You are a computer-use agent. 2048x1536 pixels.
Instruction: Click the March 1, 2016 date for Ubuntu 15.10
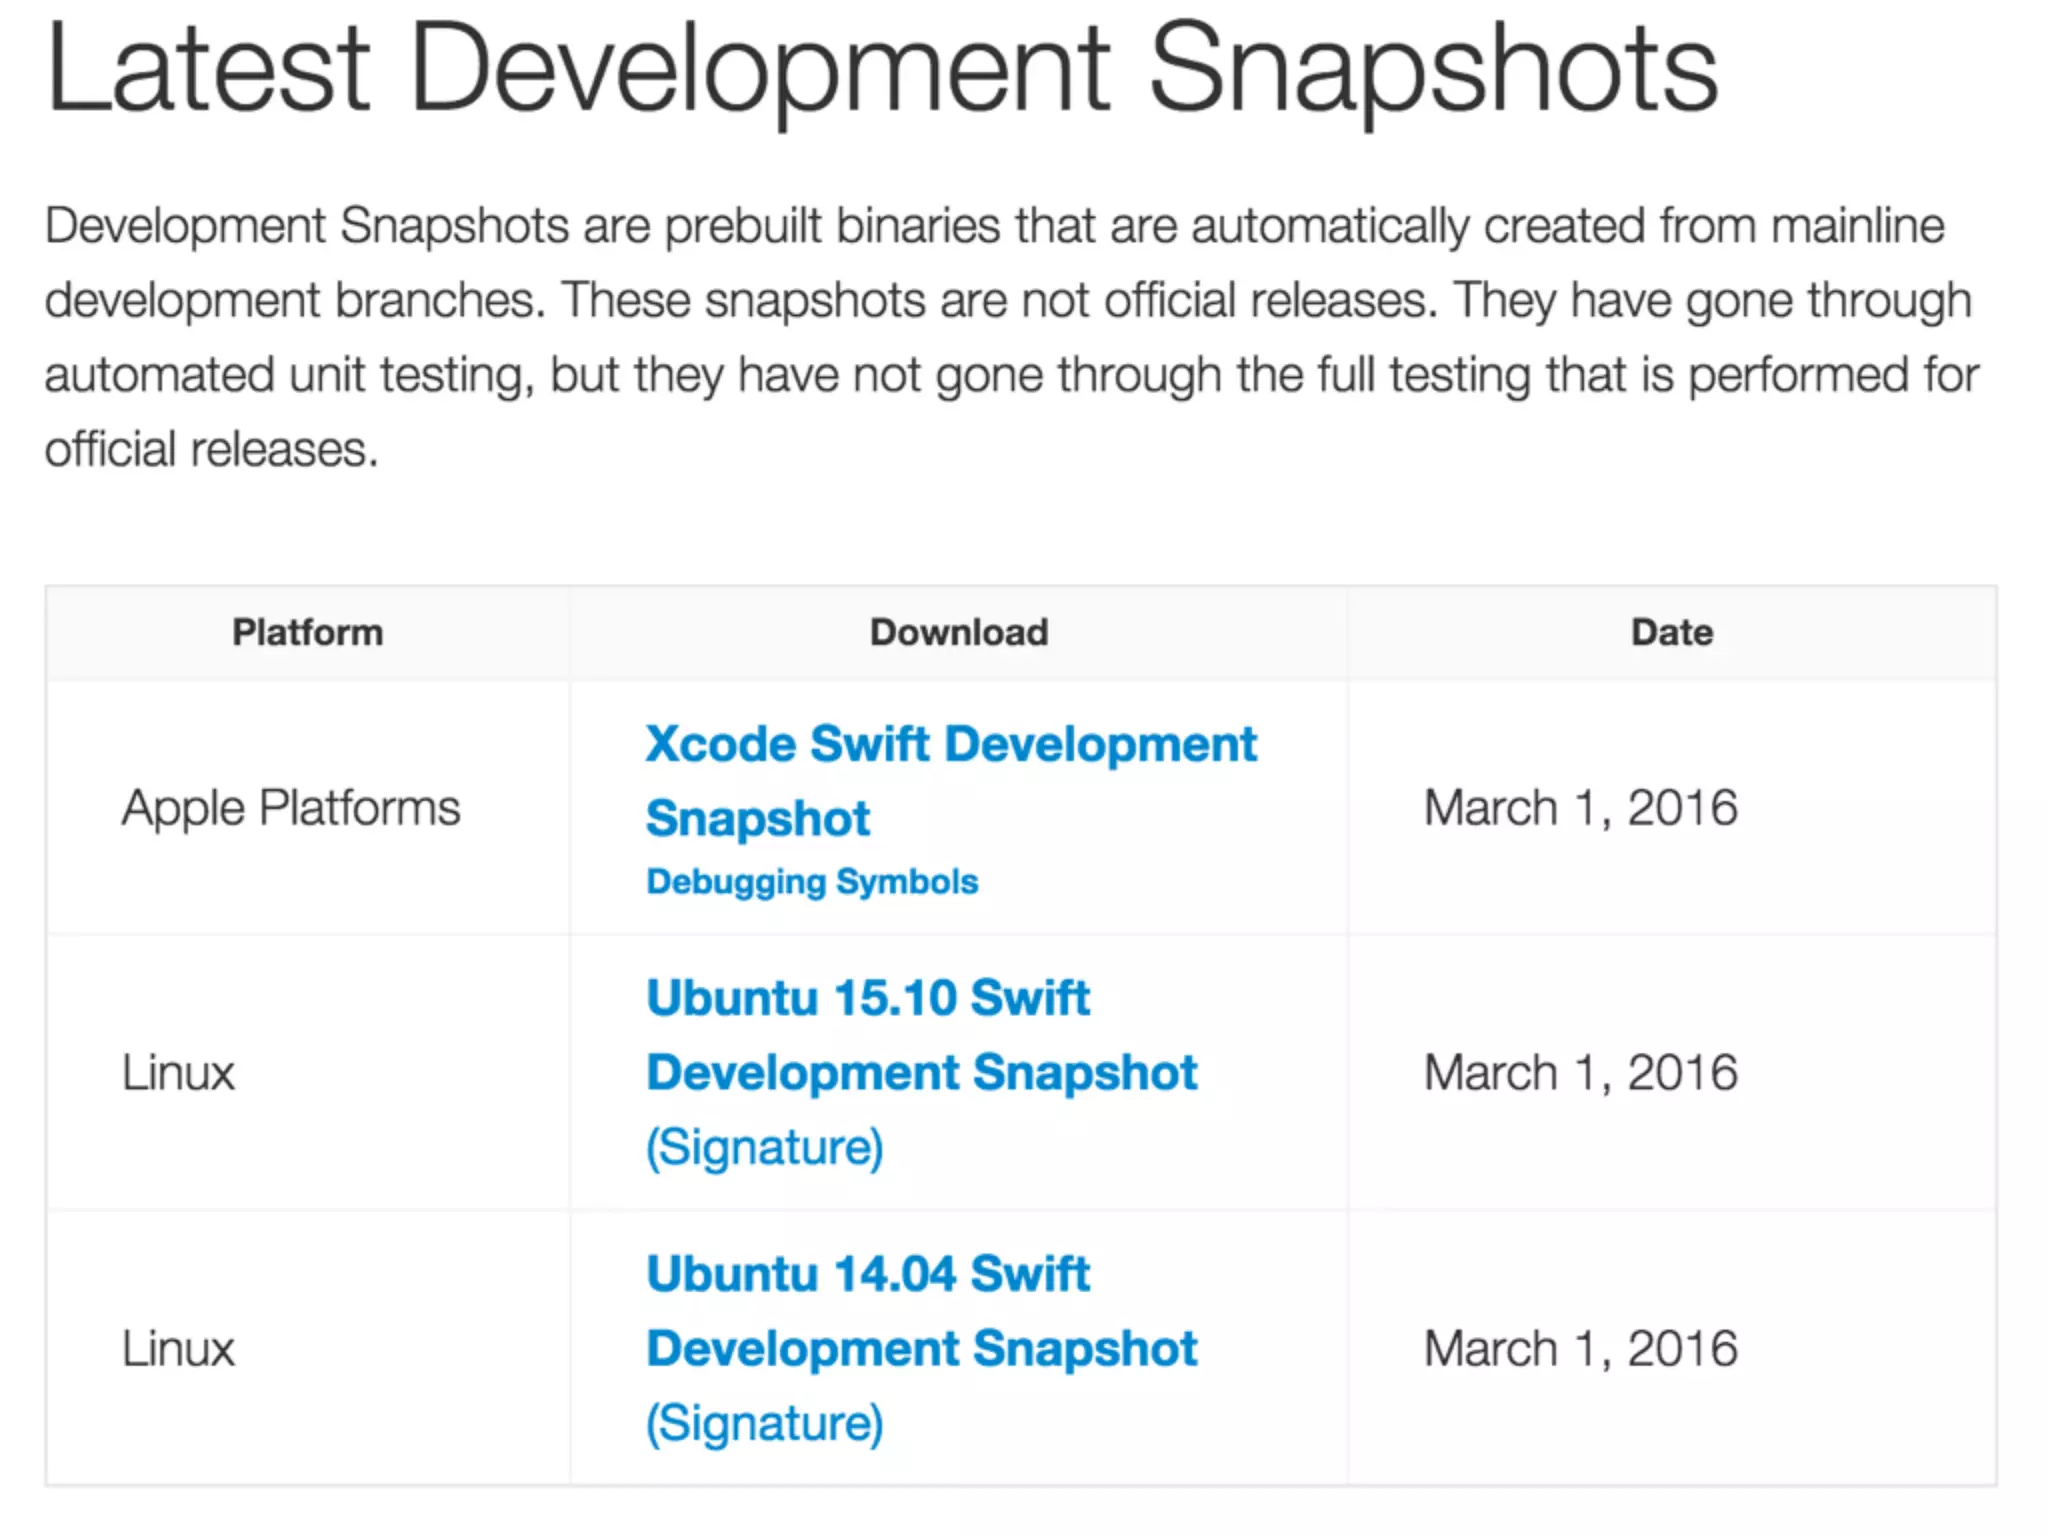pos(1580,1073)
